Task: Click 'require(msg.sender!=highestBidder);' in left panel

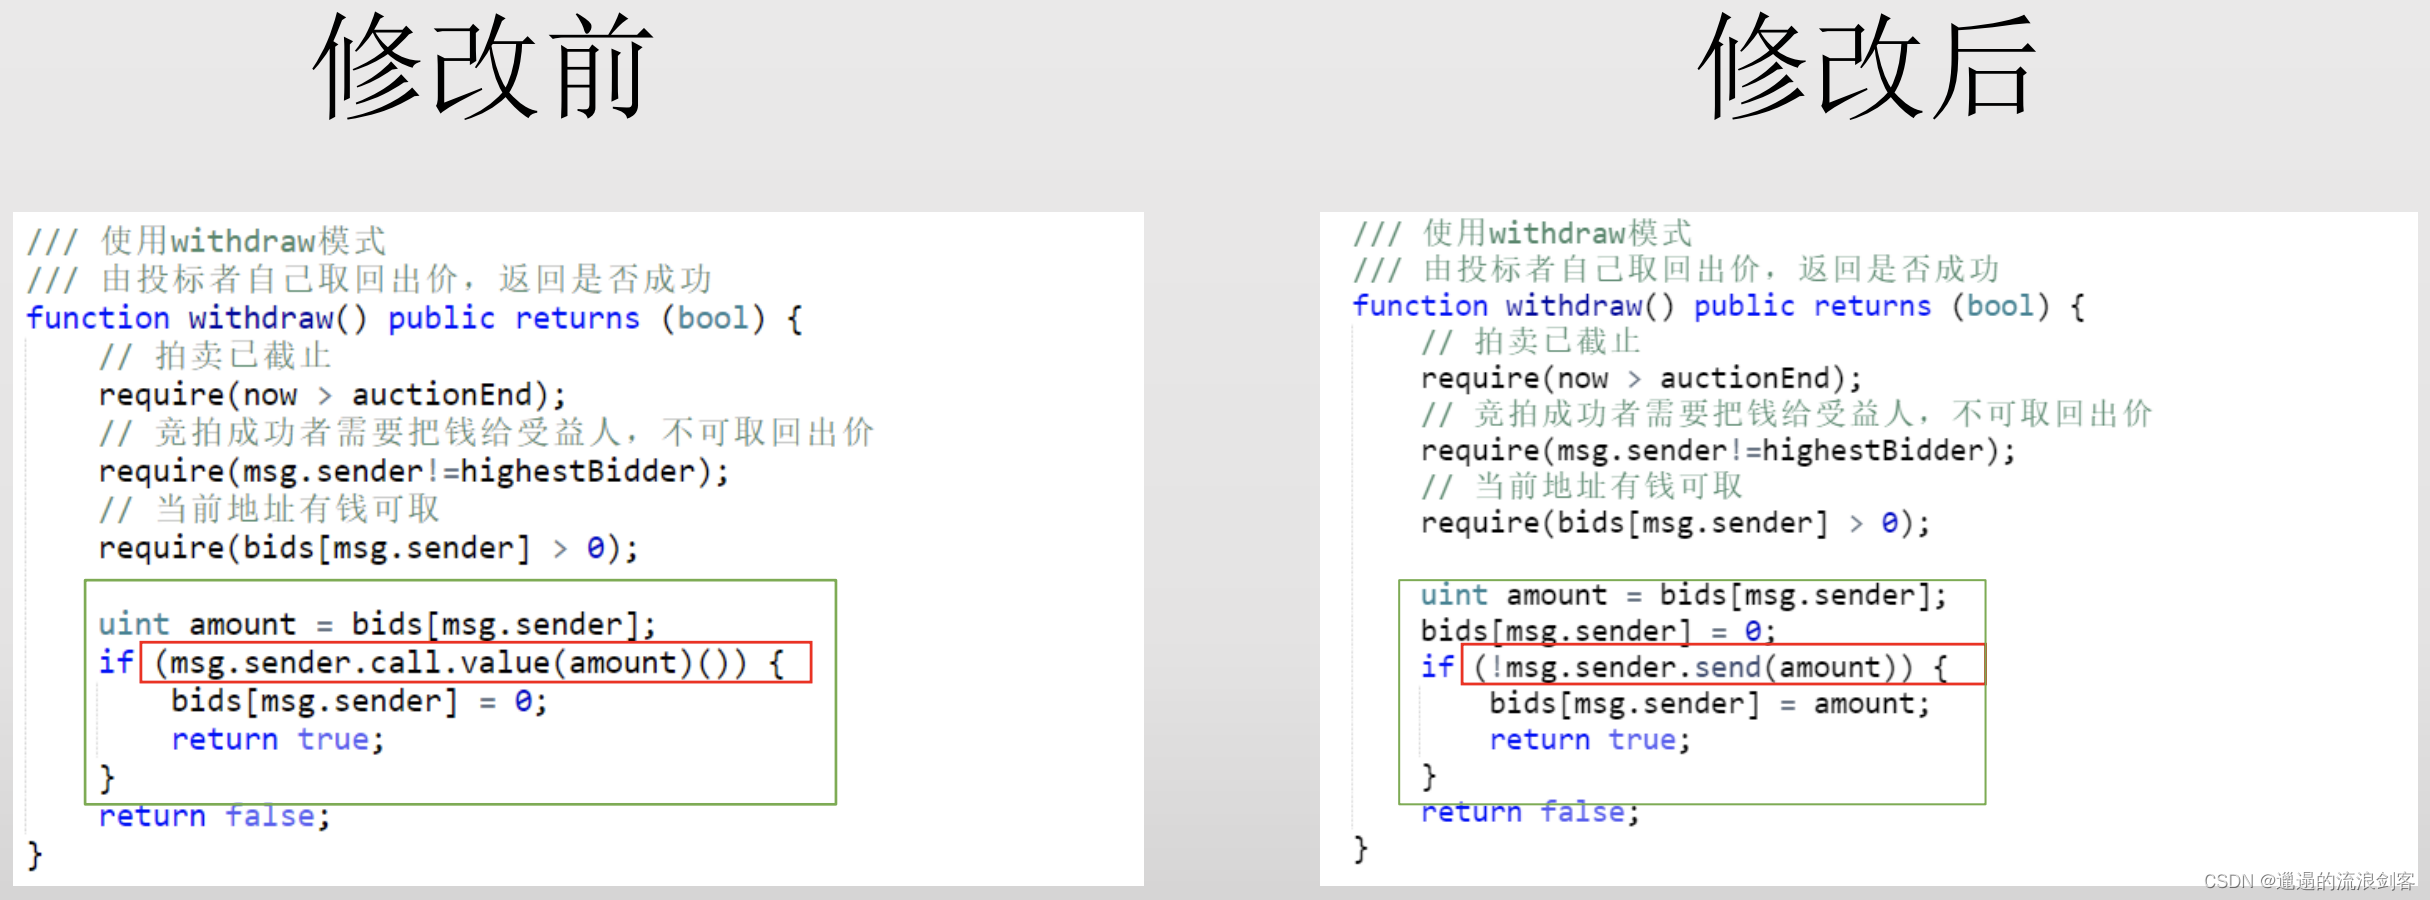Action: (x=414, y=471)
